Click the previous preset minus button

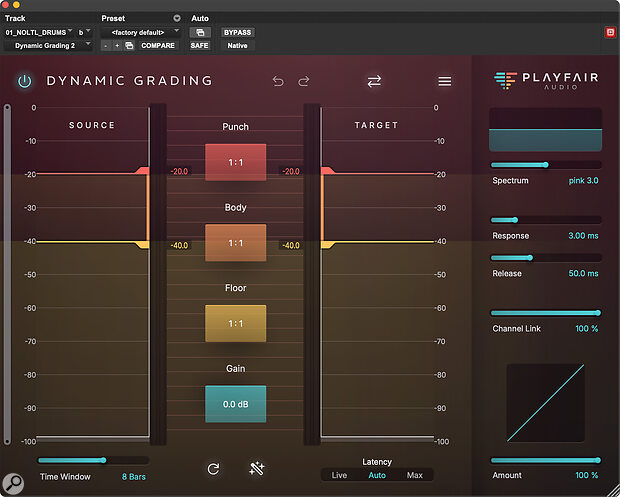105,45
